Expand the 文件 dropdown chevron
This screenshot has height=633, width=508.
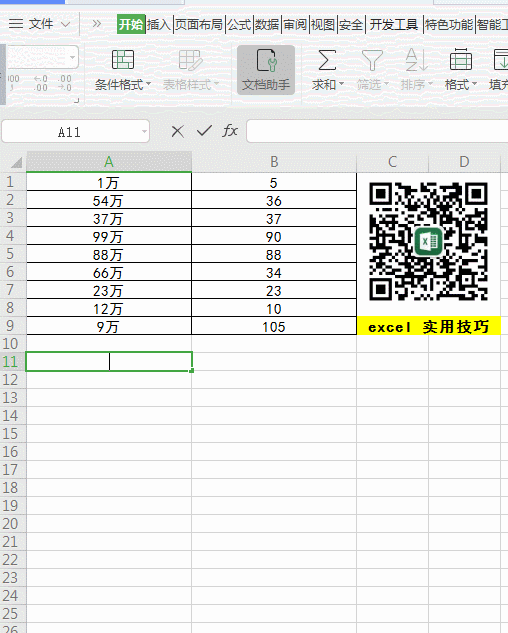(65, 25)
